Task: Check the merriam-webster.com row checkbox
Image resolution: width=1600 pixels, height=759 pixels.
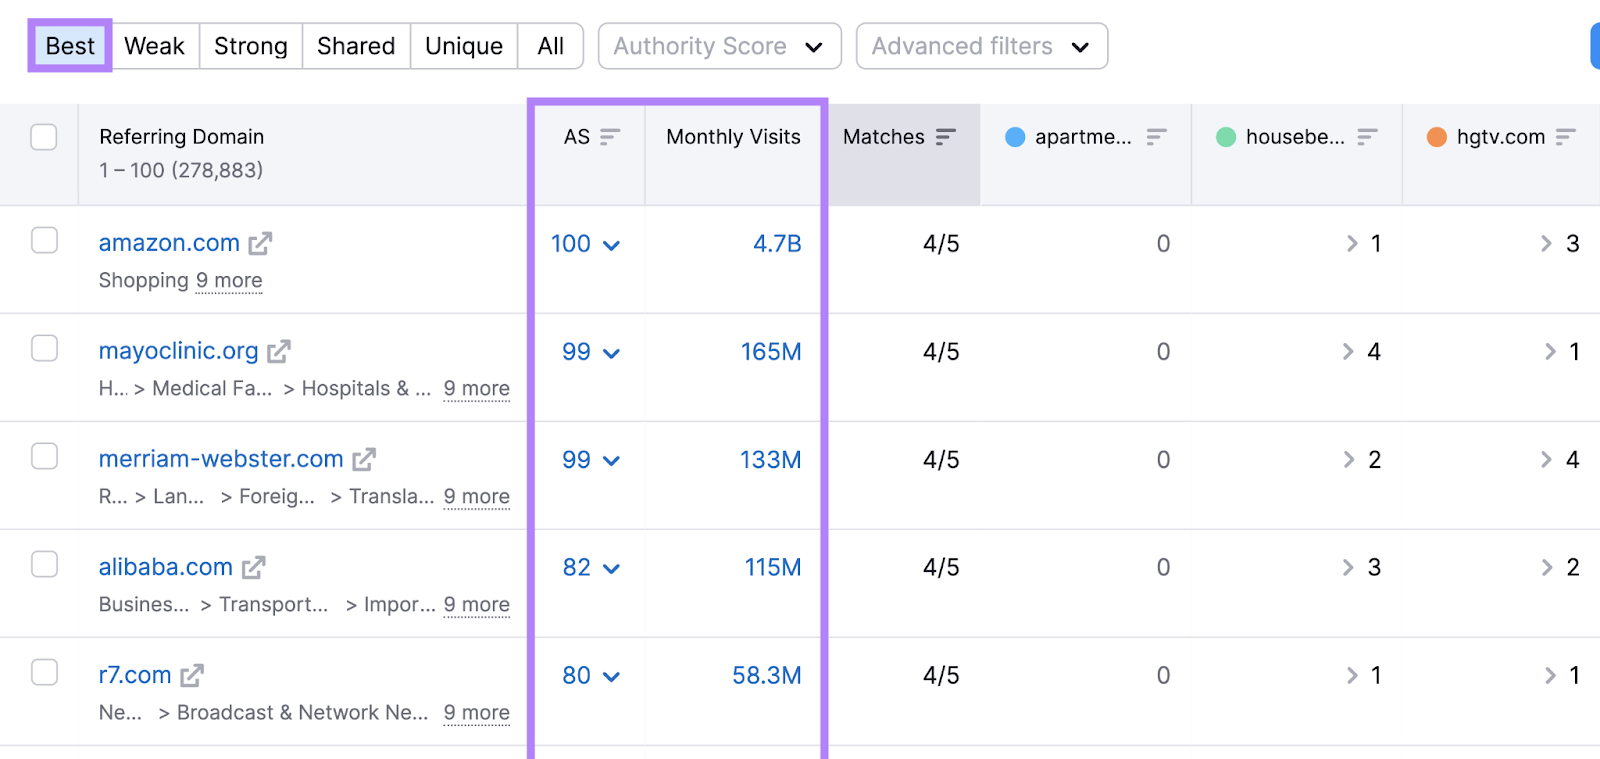Action: point(44,456)
